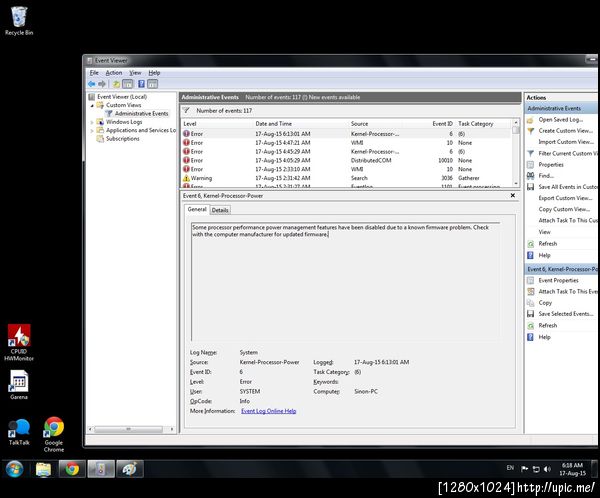Select the Google Chrome desktop shortcut
Screen dimensions: 600x498
[x=54, y=435]
